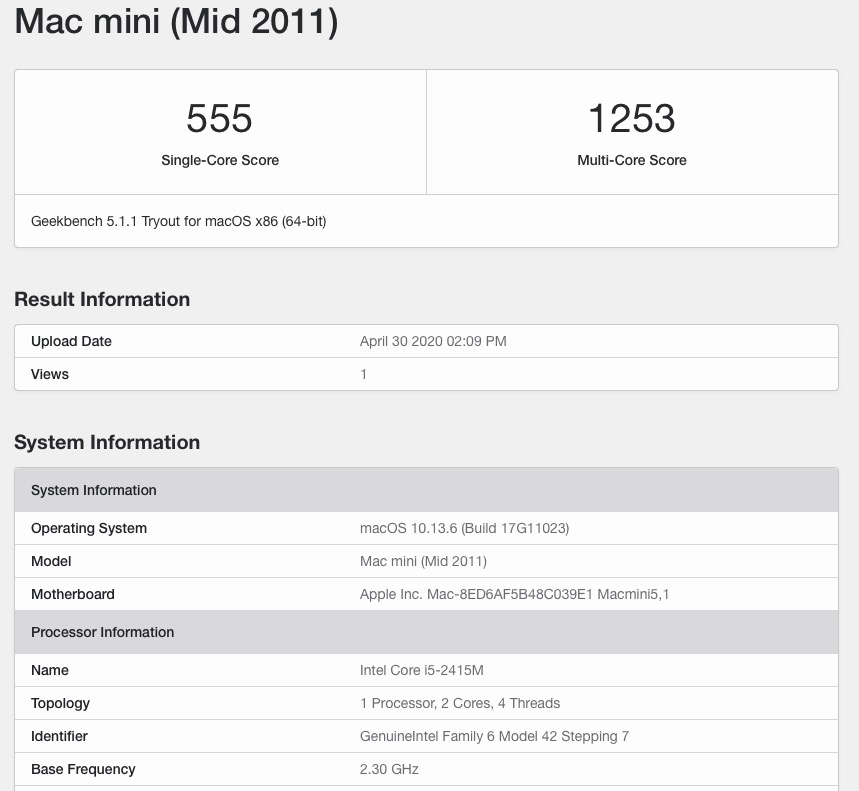Screen dimensions: 859x791
Task: Click the Topology value 1 Processor, 2 Cores
Action: coord(459,703)
